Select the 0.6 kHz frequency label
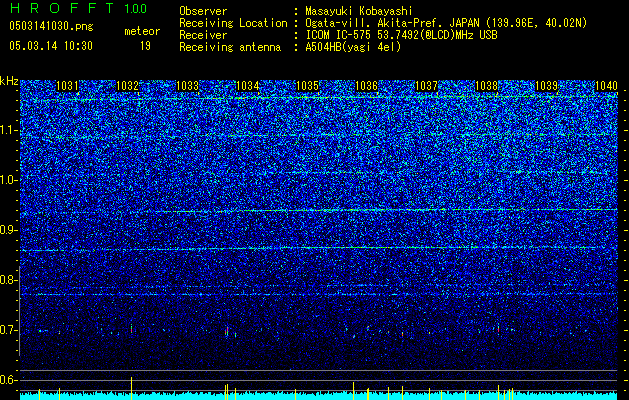Image resolution: width=629 pixels, height=400 pixels. pyautogui.click(x=8, y=380)
